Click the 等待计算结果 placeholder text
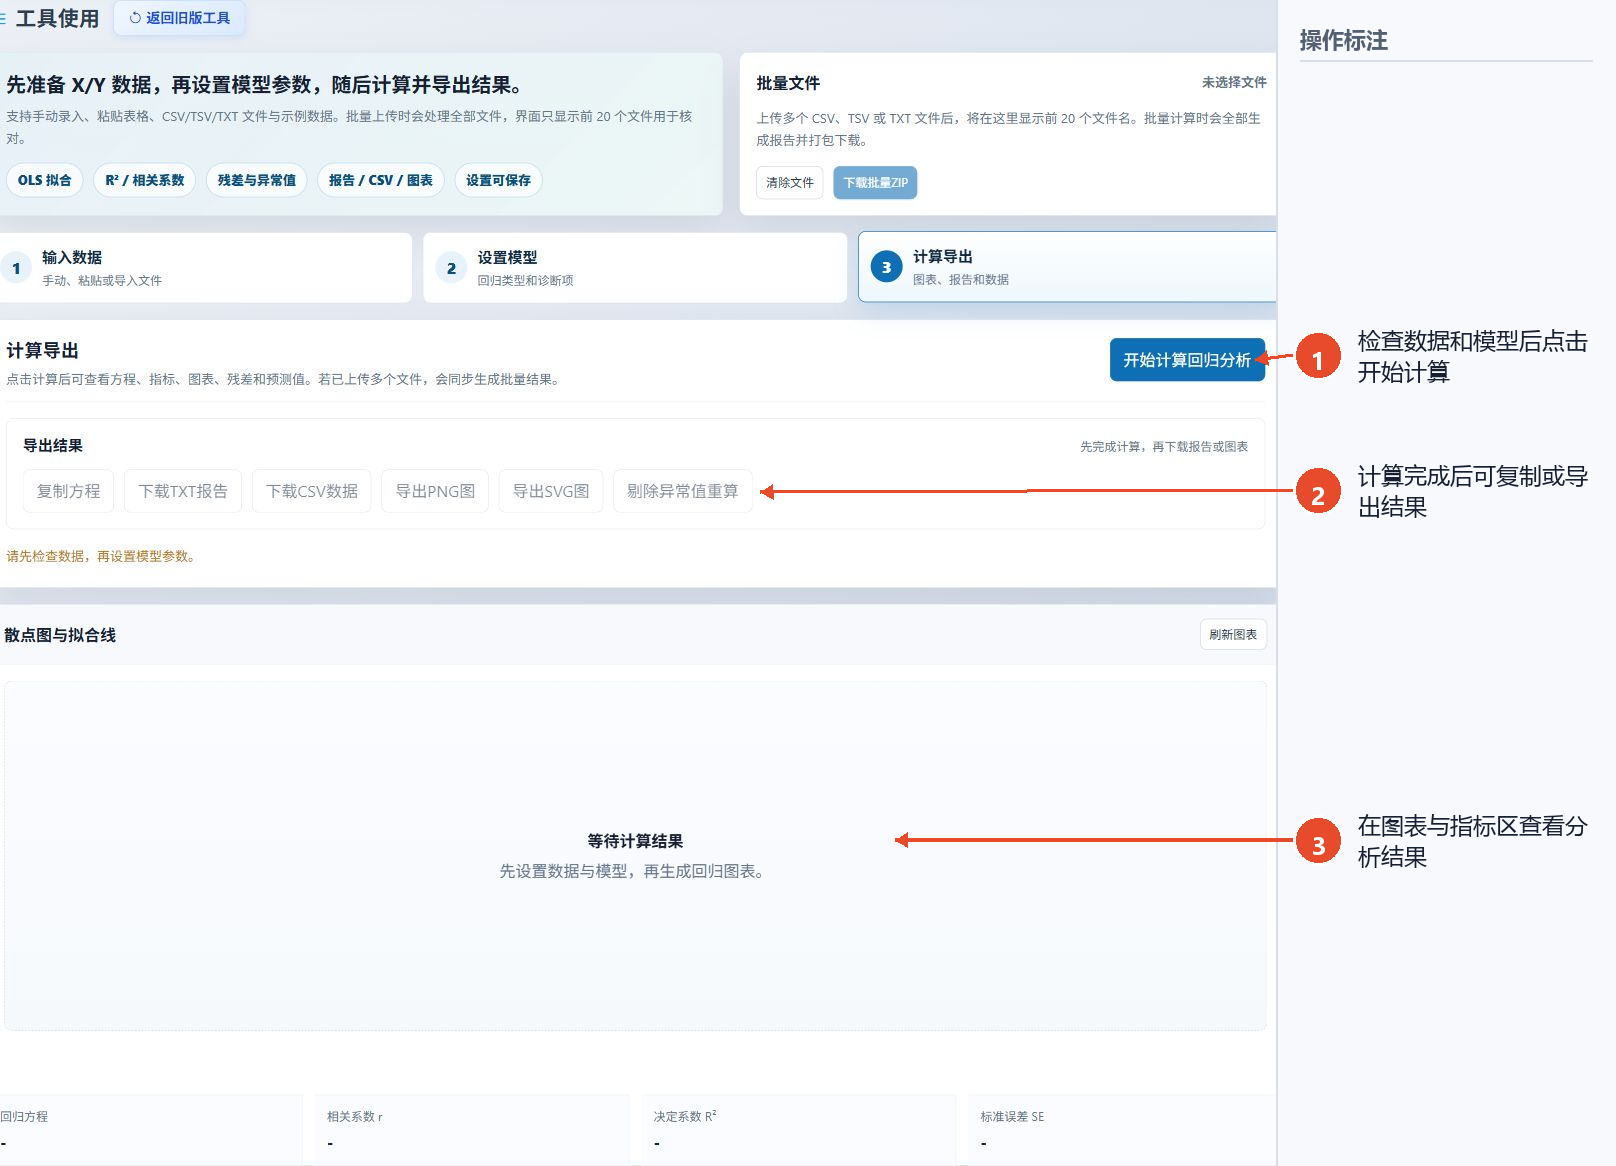This screenshot has height=1166, width=1616. click(635, 841)
